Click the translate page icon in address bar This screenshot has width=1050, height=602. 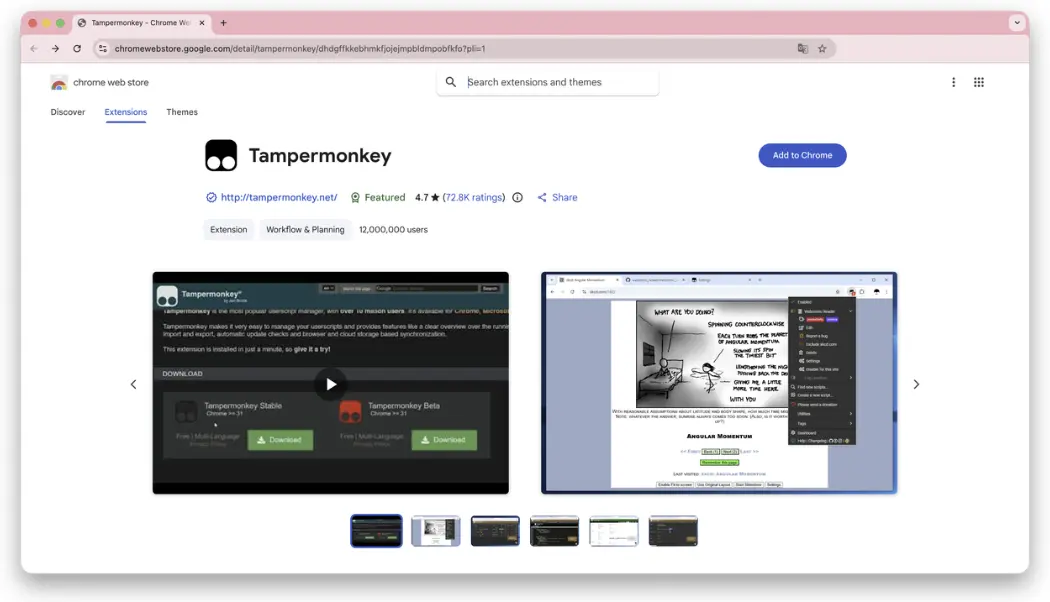tap(802, 48)
